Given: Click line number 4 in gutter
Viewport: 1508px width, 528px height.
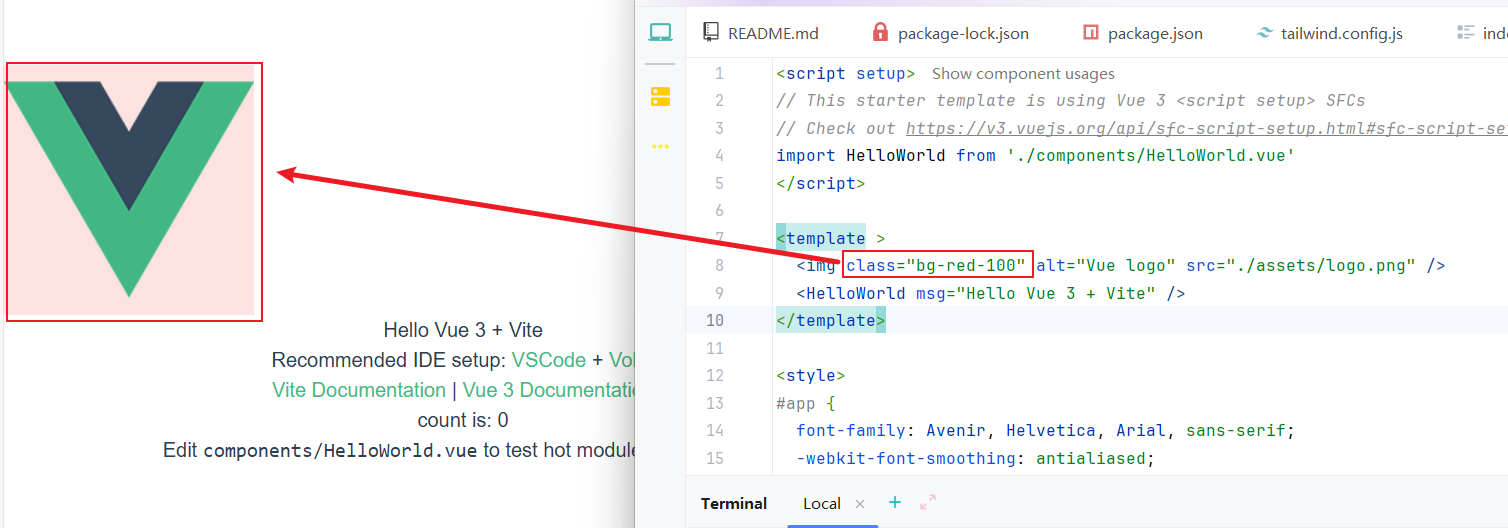Looking at the screenshot, I should (719, 156).
